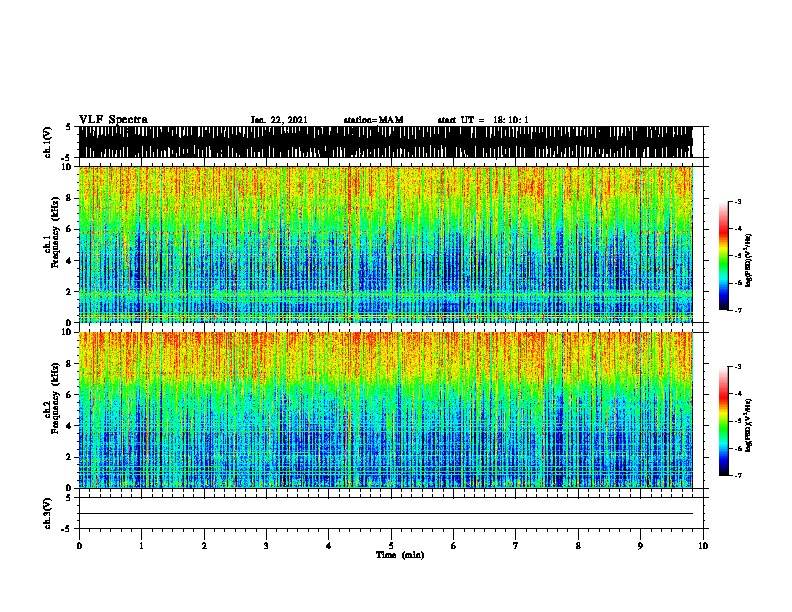
Task: Click the '10' label ending the time axis
Action: pyautogui.click(x=703, y=546)
